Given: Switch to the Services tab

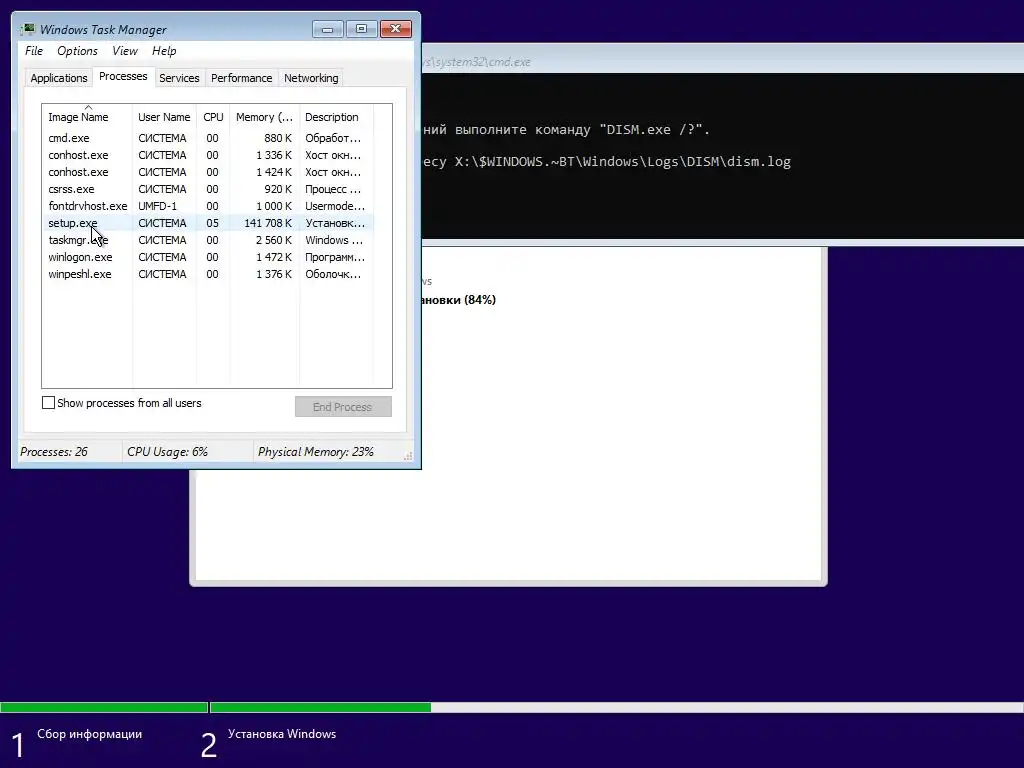Looking at the screenshot, I should (x=179, y=78).
